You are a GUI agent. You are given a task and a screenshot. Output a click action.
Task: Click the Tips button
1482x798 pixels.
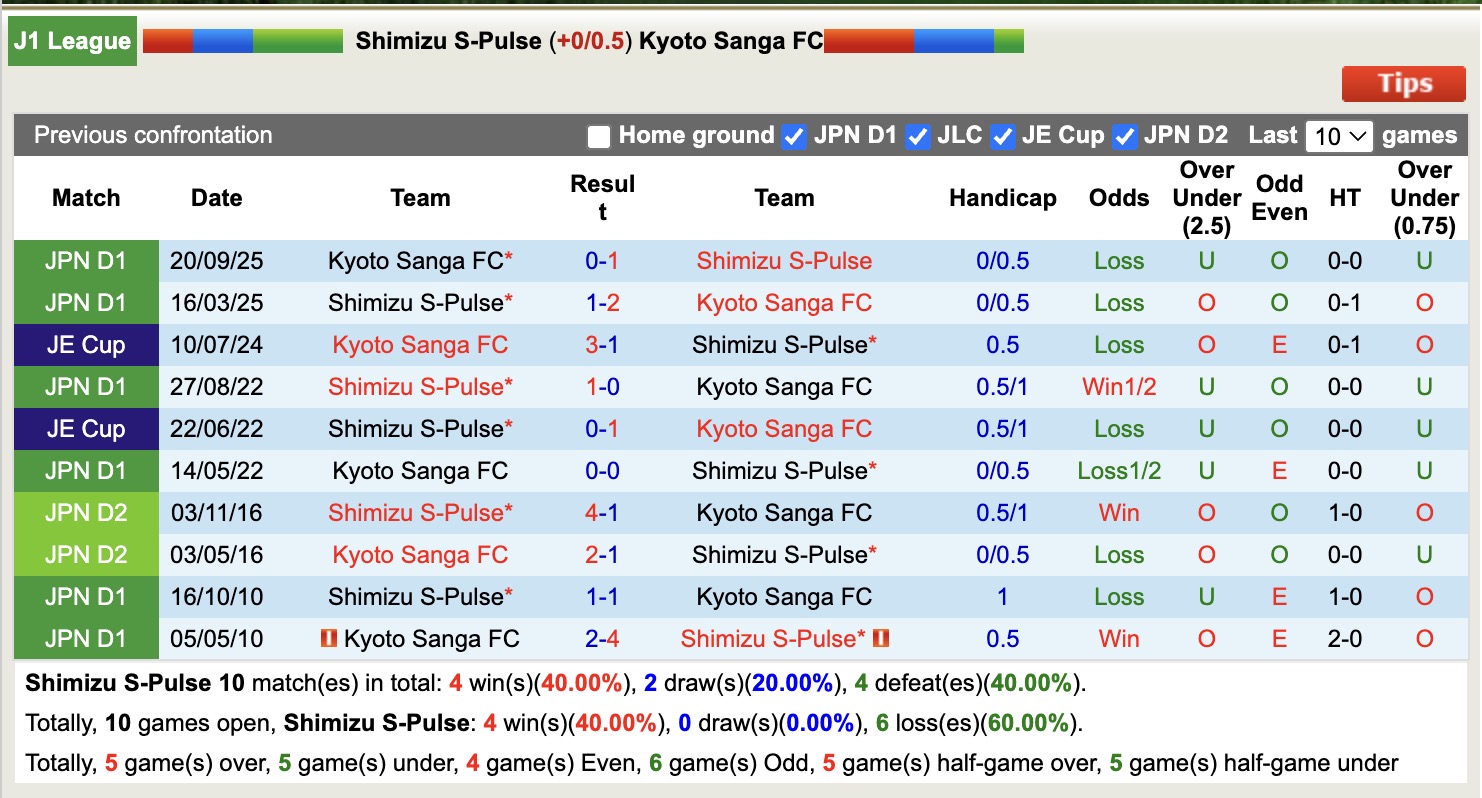tap(1403, 84)
